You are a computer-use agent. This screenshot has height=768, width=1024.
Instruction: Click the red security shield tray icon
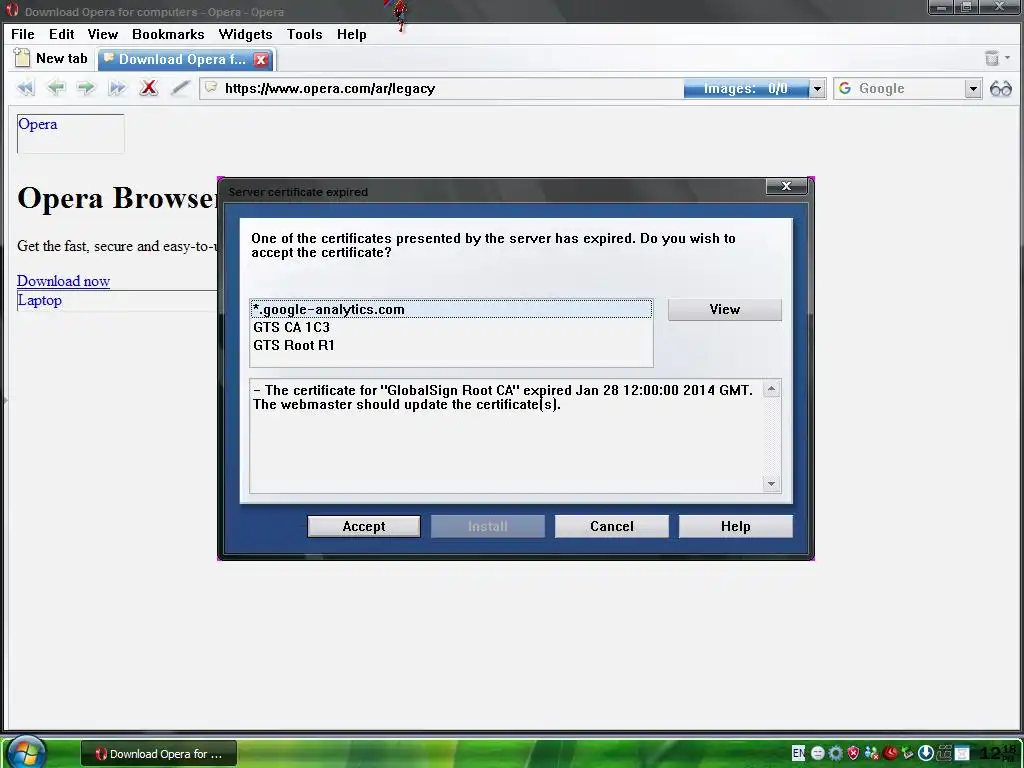click(854, 753)
